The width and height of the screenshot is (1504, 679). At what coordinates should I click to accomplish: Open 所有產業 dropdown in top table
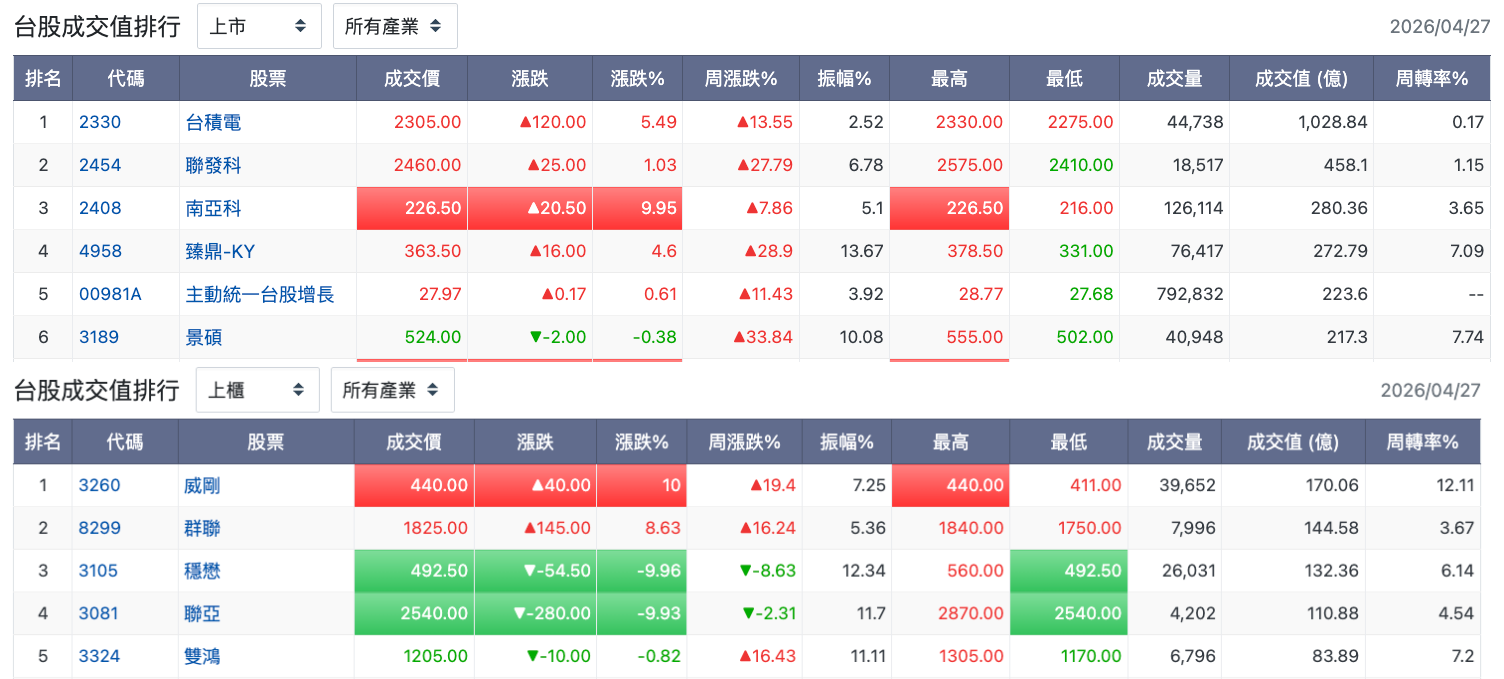[x=395, y=26]
